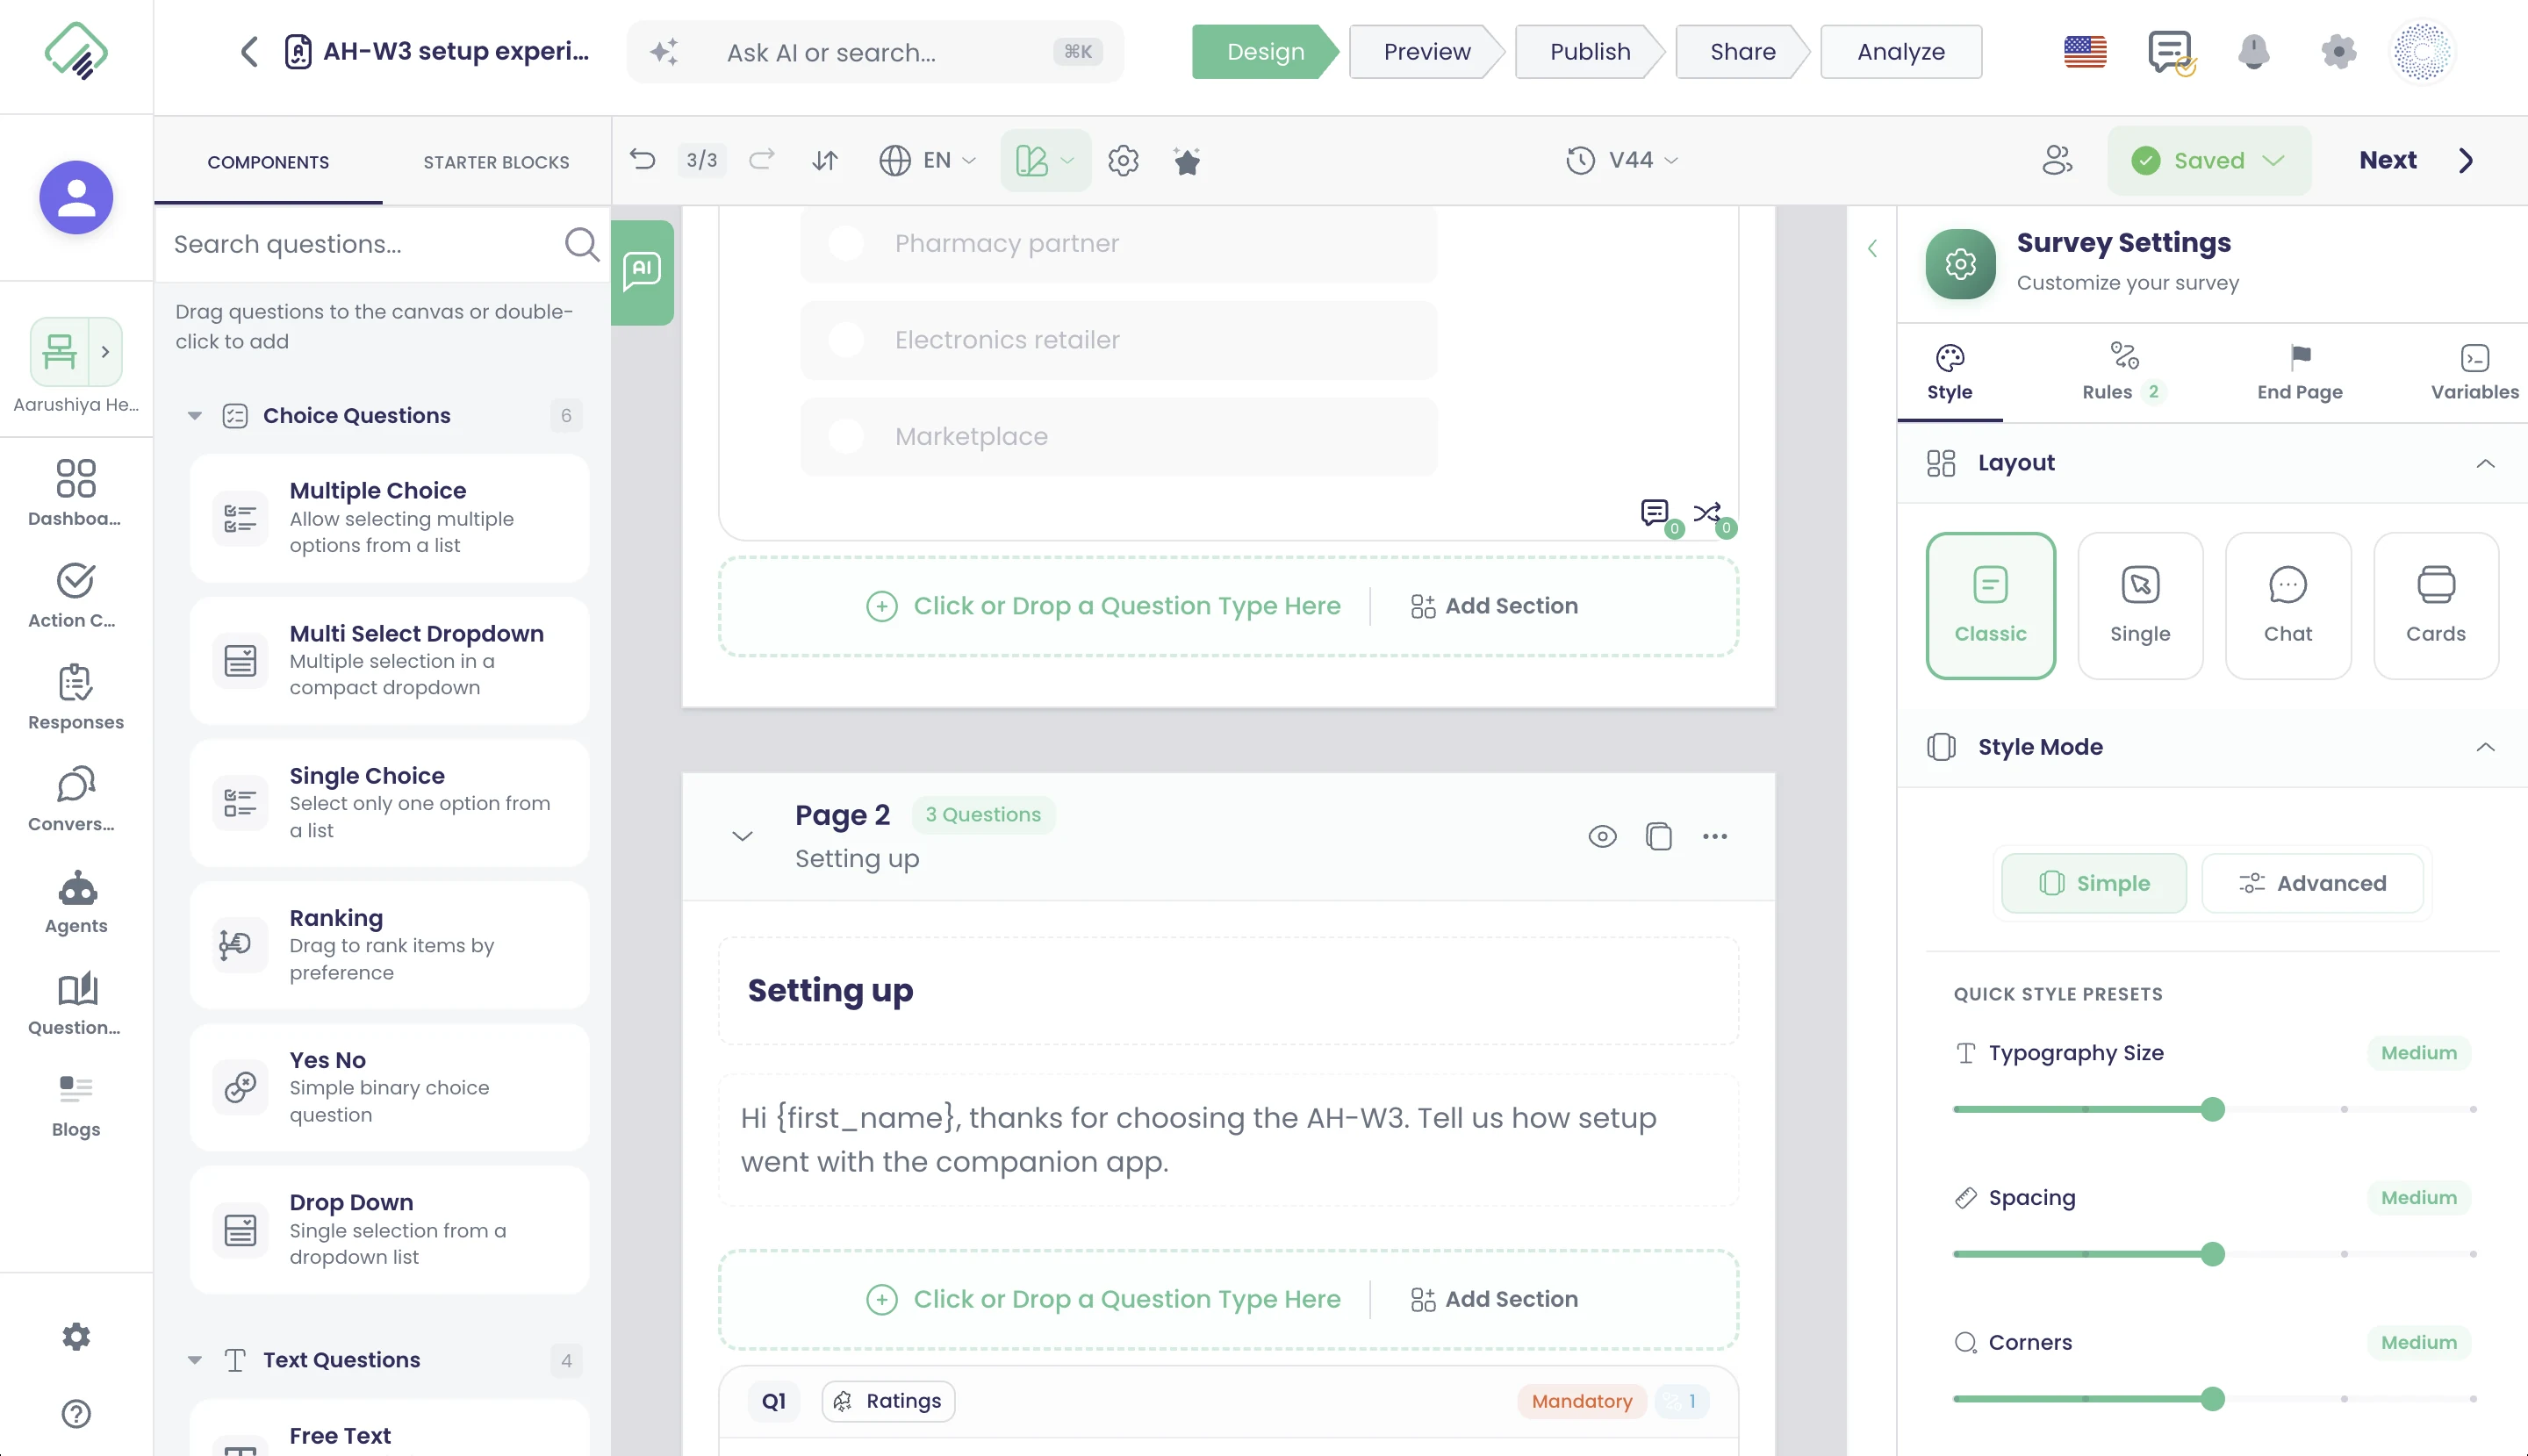
Task: Select the Chat layout option
Action: click(2288, 606)
